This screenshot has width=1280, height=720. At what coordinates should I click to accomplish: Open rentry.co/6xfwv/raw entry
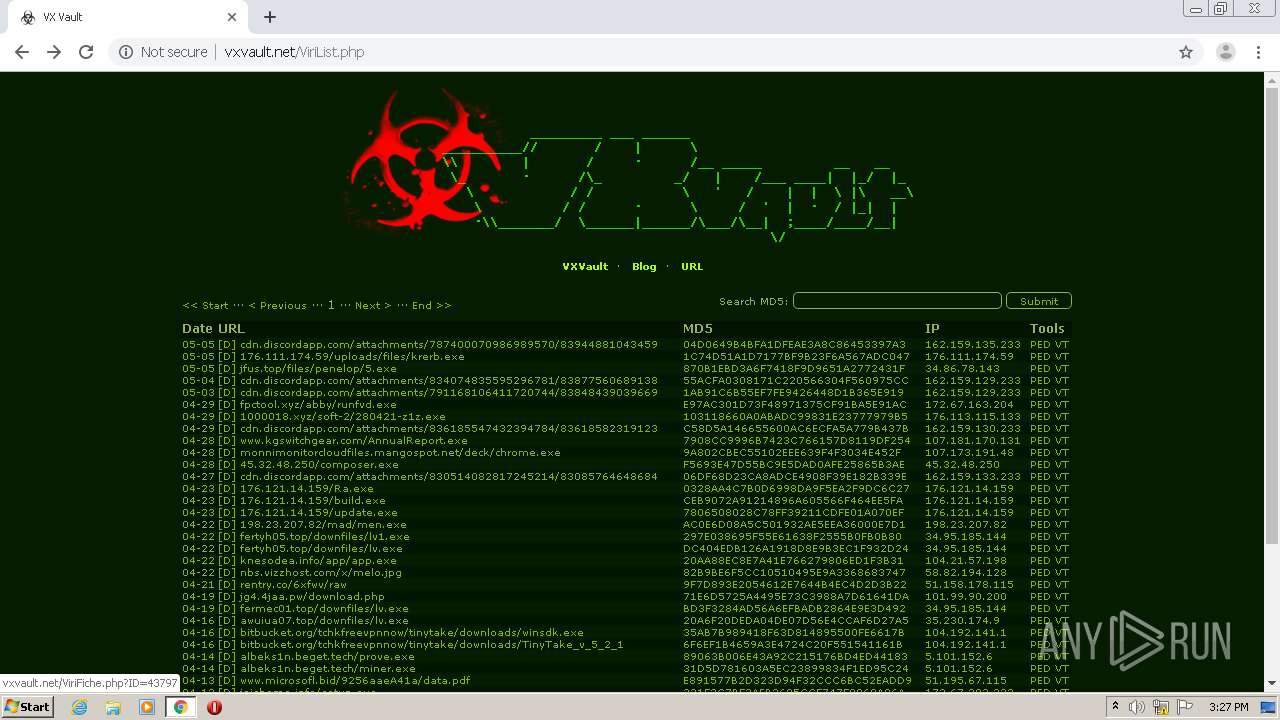click(293, 585)
